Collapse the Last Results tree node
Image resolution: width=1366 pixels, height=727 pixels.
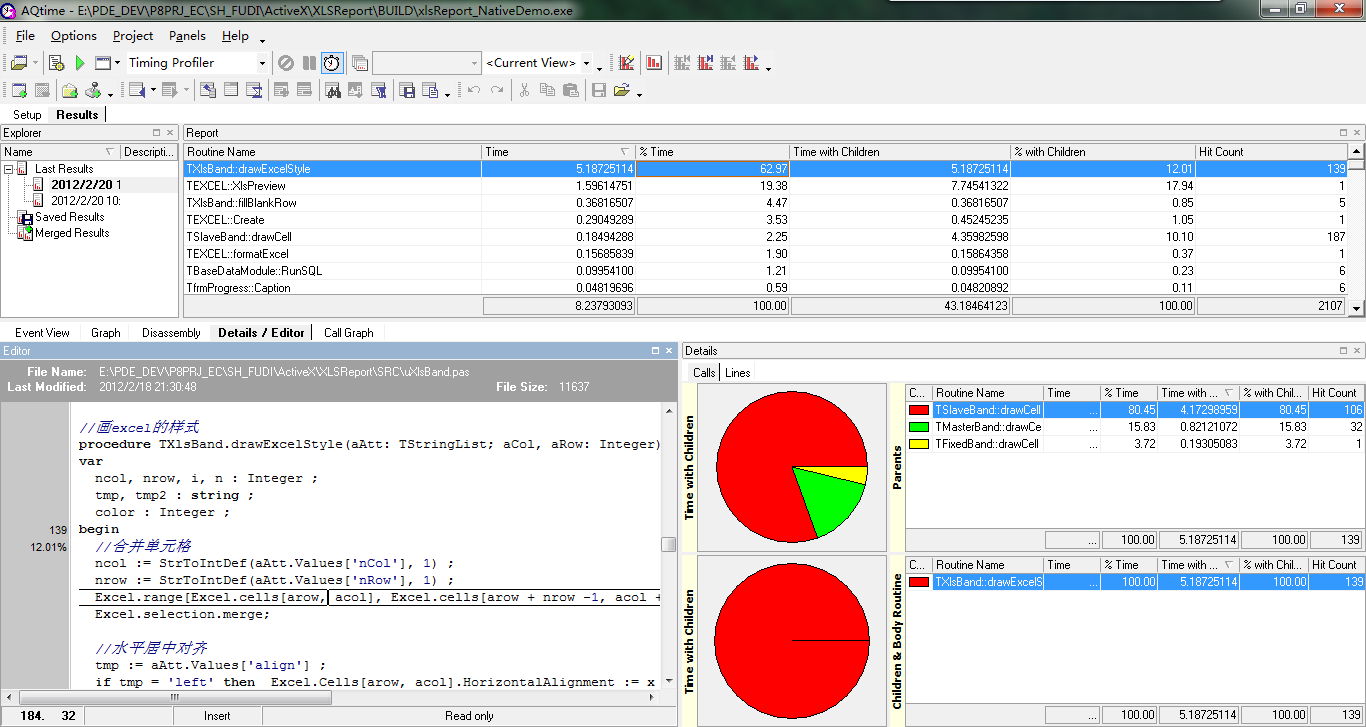tap(9, 169)
